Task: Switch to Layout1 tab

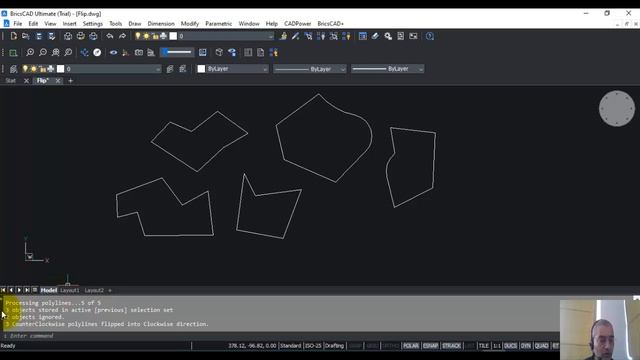Action: pyautogui.click(x=70, y=290)
